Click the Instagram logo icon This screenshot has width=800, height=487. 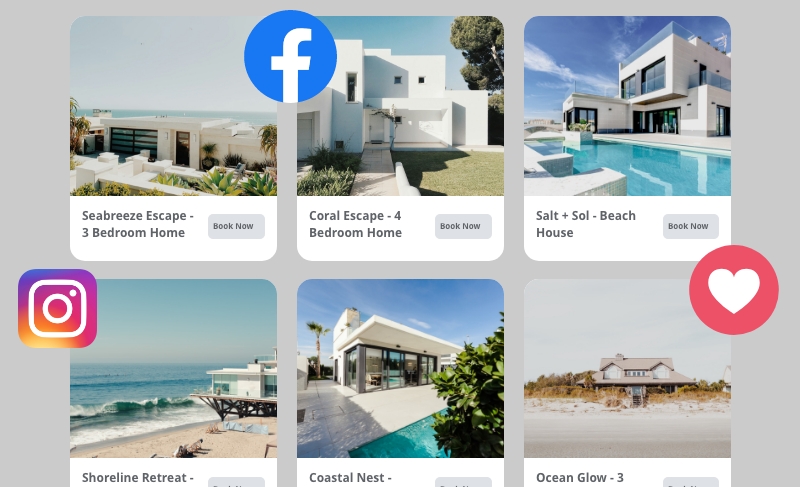pos(58,309)
